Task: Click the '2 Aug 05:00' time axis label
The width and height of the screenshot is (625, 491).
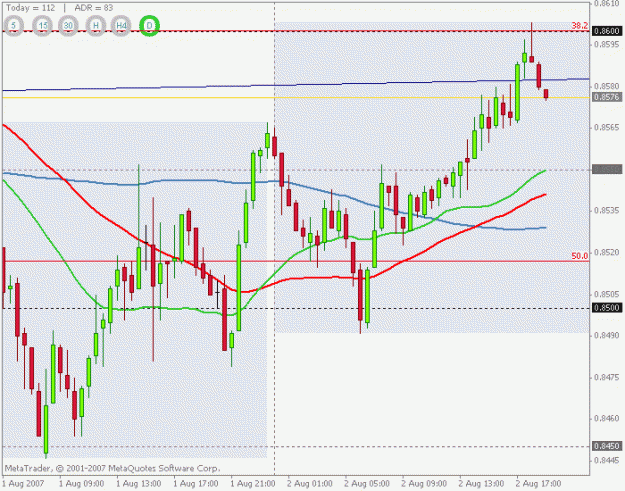Action: (x=367, y=484)
